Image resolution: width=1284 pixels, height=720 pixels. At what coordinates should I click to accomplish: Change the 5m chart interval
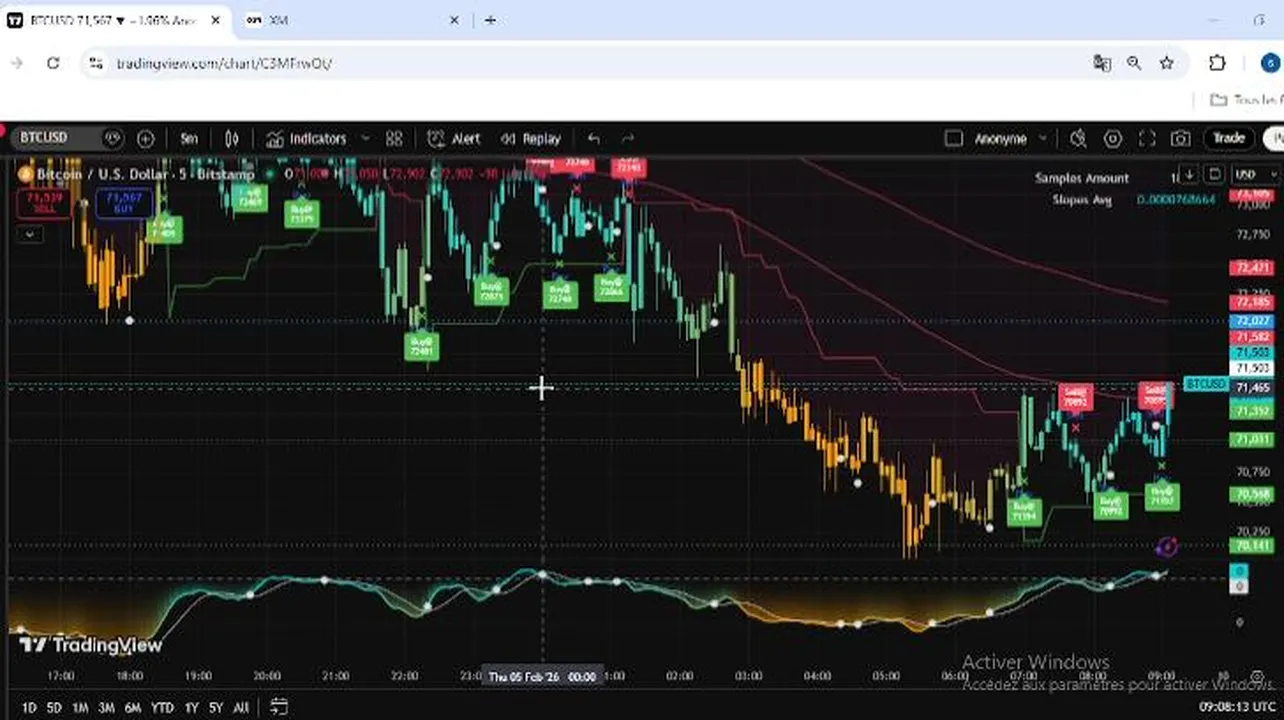click(189, 139)
